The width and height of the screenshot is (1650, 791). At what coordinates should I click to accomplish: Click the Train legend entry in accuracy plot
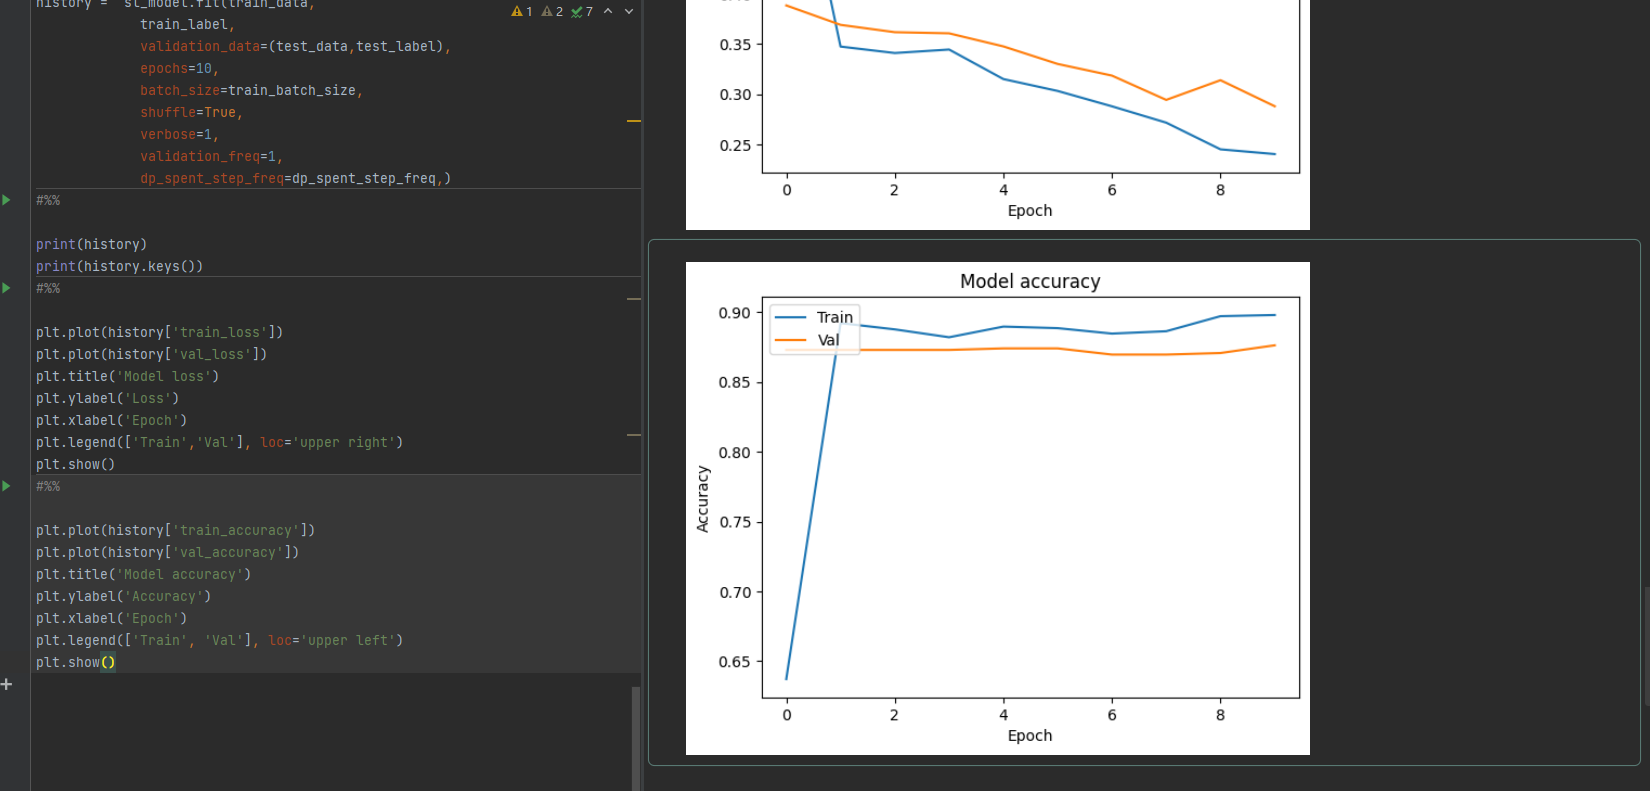[814, 317]
